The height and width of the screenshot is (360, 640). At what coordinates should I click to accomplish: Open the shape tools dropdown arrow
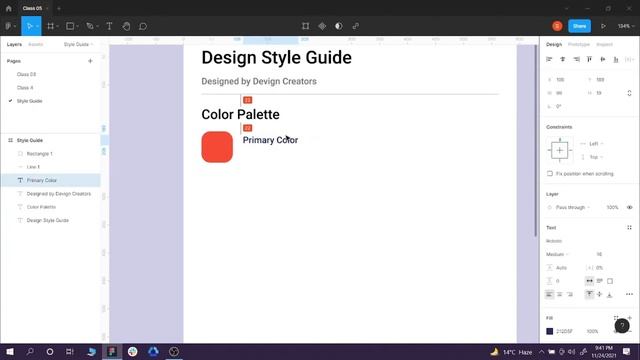pyautogui.click(x=78, y=26)
